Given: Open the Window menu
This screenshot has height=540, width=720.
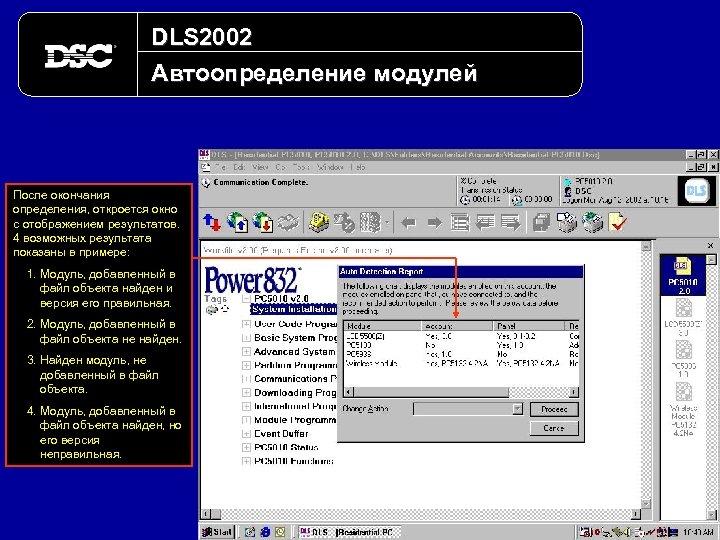Looking at the screenshot, I should click(x=330, y=168).
